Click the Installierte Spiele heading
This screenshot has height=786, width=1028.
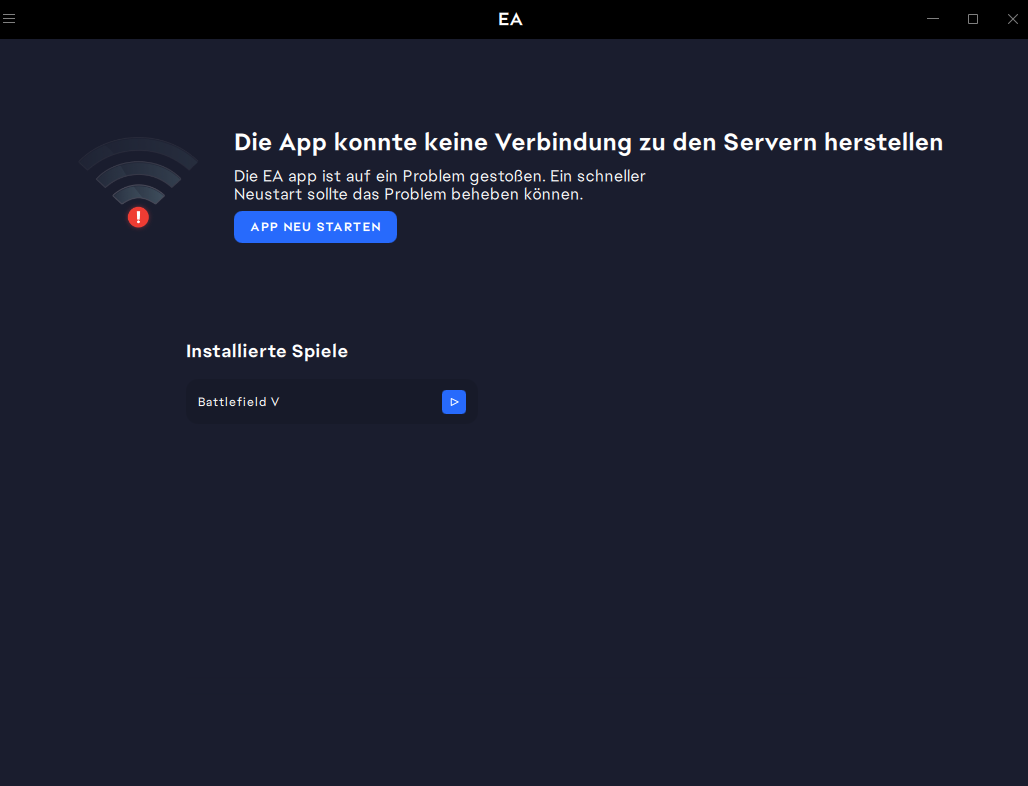tap(267, 351)
